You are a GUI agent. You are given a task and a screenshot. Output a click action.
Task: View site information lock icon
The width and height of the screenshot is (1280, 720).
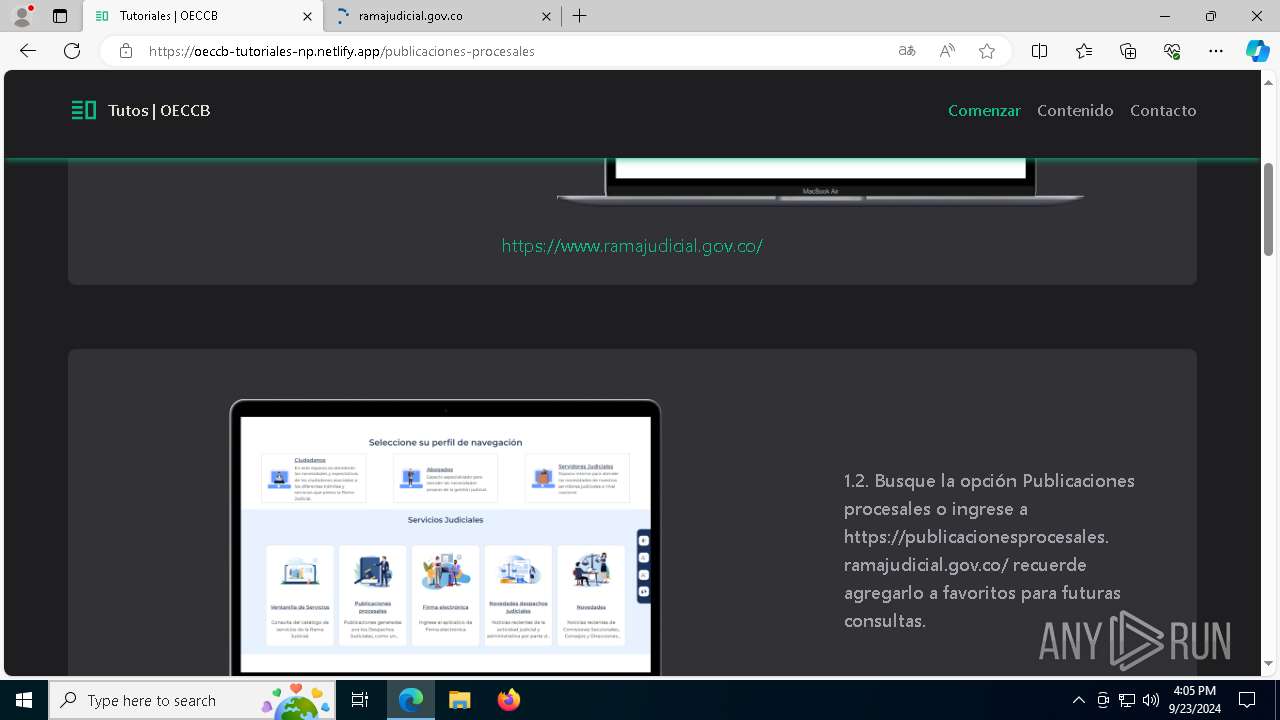(x=126, y=51)
